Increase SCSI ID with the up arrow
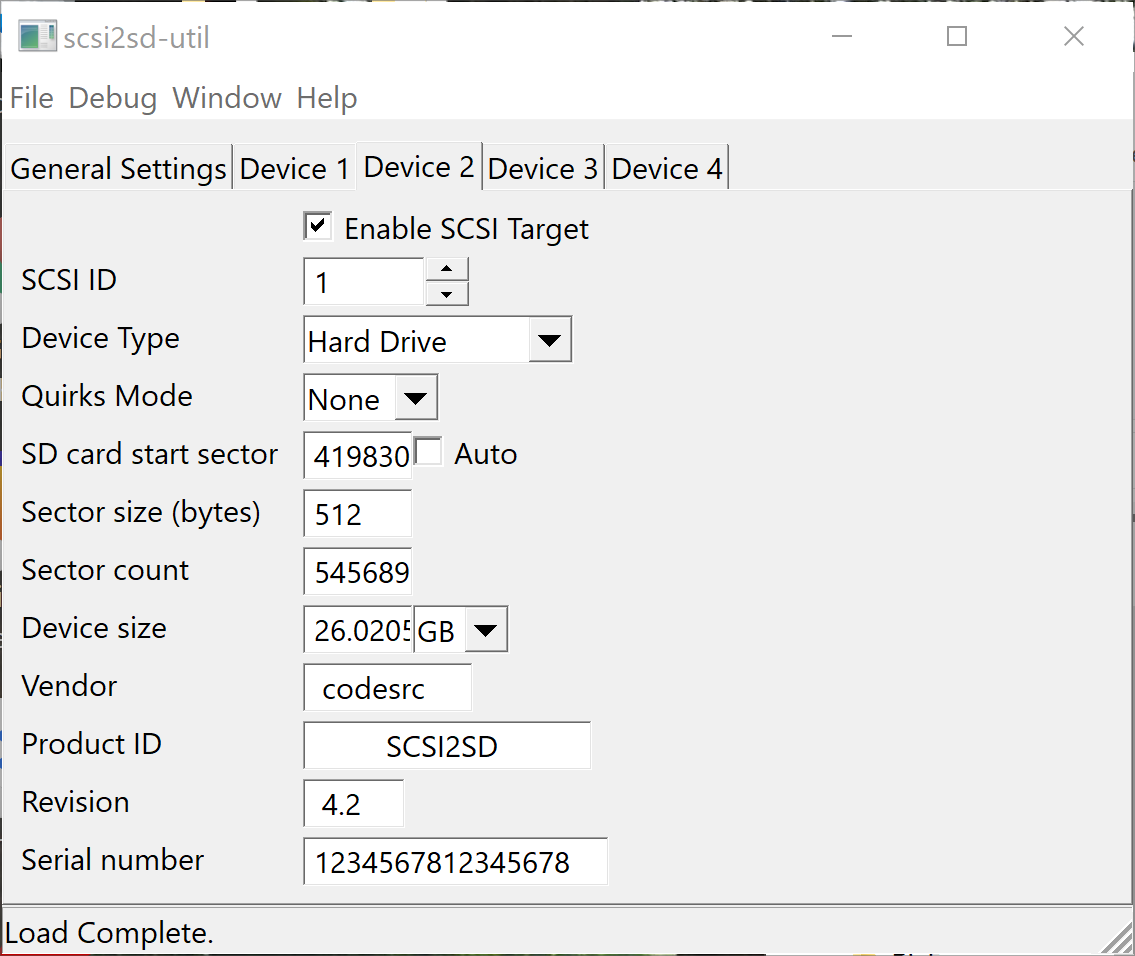Screen dimensions: 1135x956 pos(447,269)
